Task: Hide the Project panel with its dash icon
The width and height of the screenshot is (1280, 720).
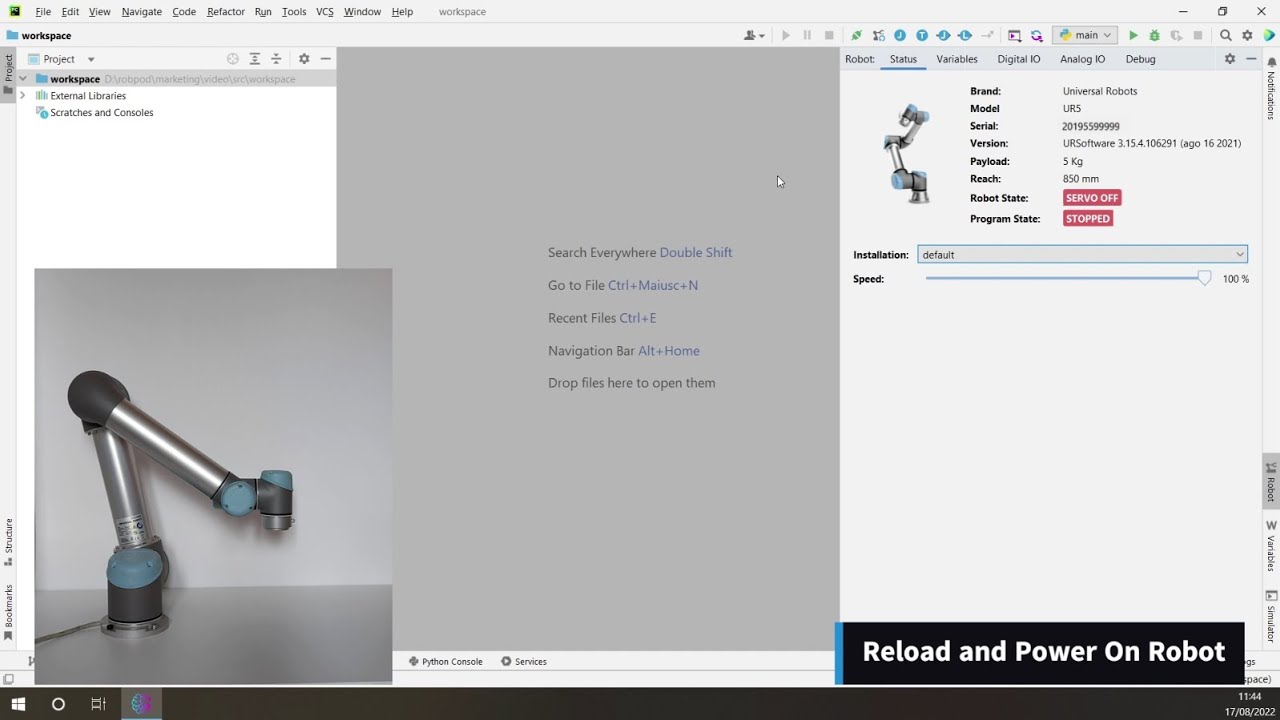Action: [x=325, y=59]
